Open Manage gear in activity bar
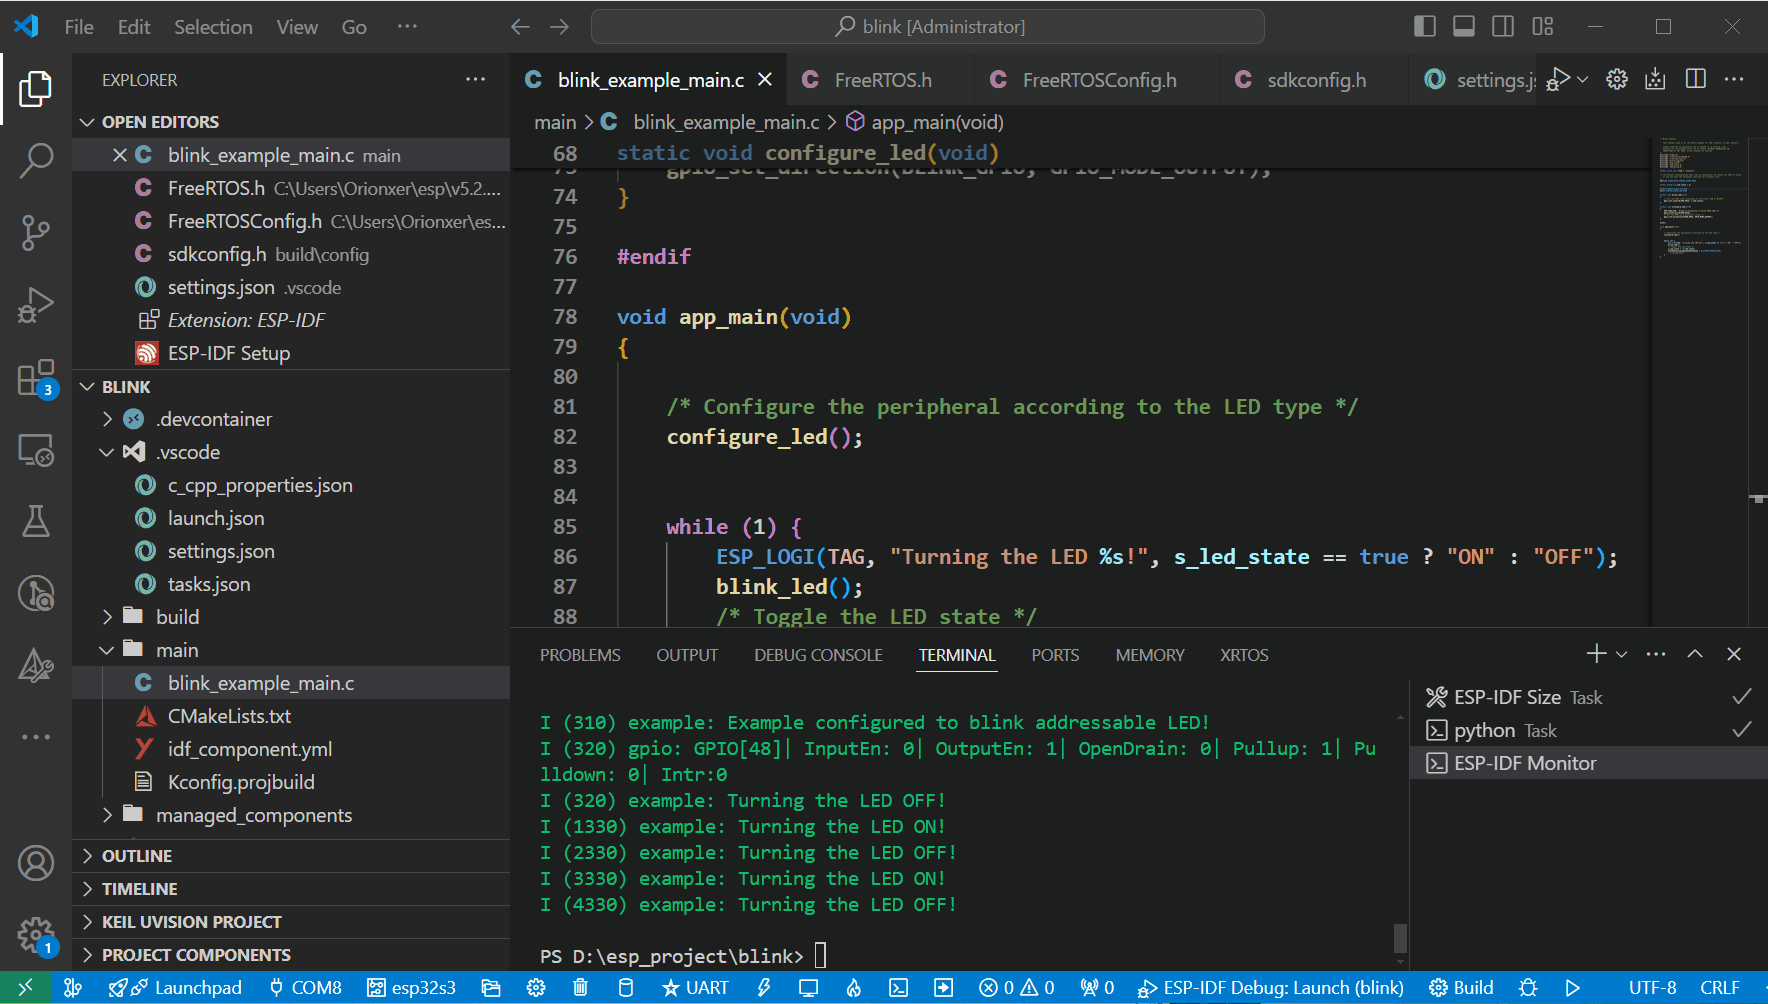1768x1004 pixels. pos(36,936)
